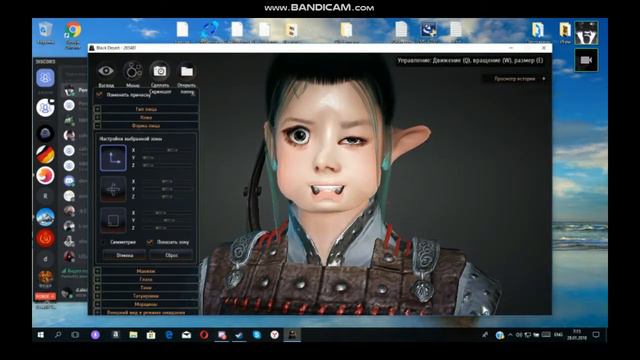This screenshot has height=360, width=640.
Task: Click taskbar clock and date
Action: point(577,335)
